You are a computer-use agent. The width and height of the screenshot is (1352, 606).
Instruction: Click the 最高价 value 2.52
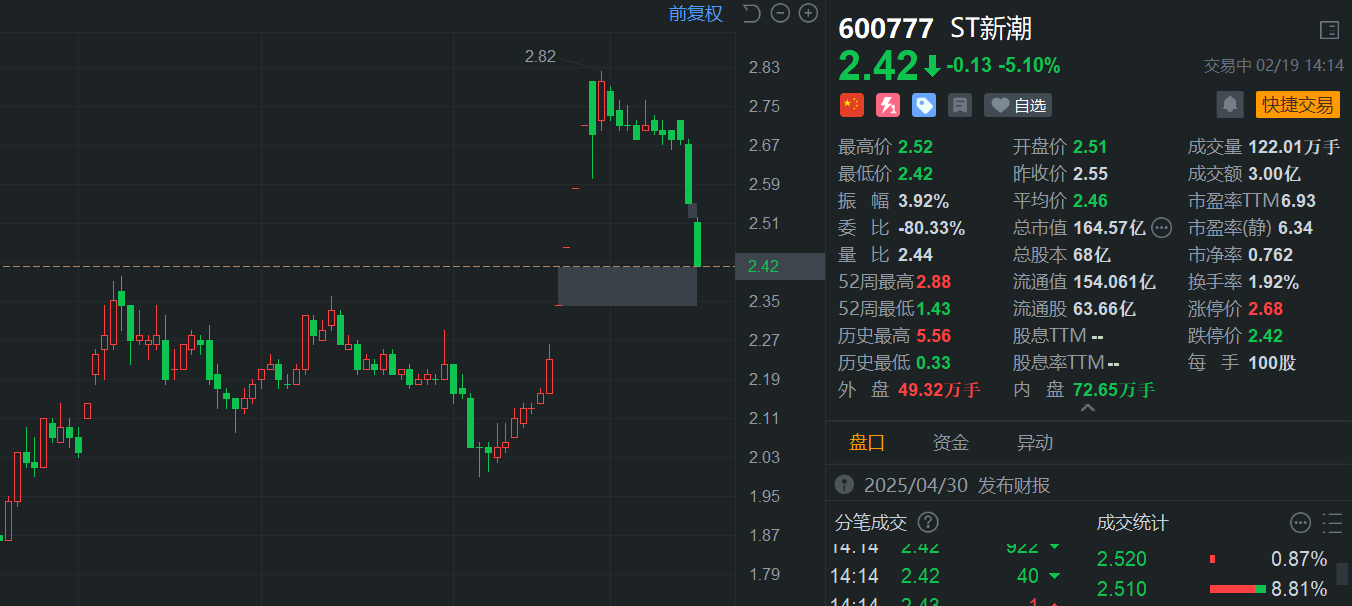pos(915,147)
